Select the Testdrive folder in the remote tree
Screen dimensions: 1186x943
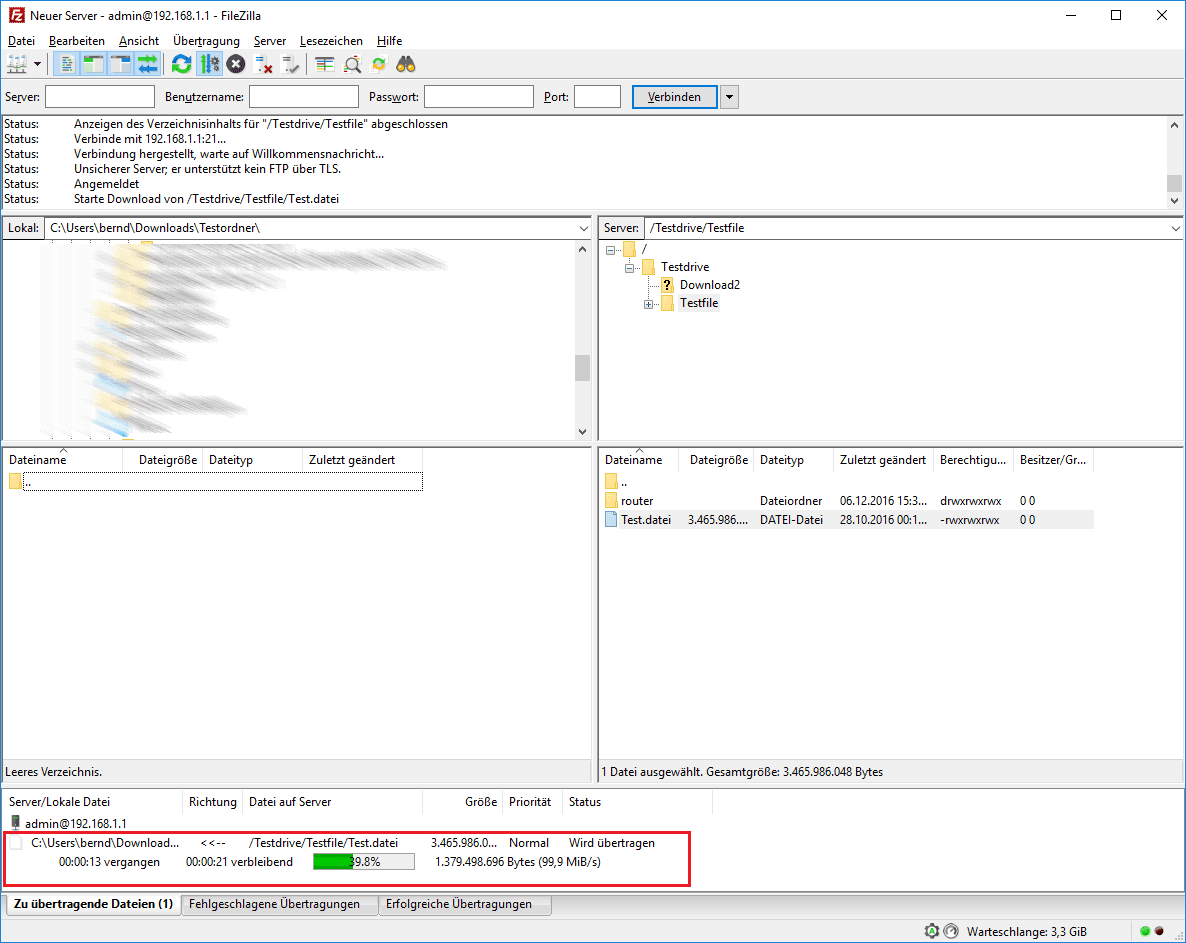(x=685, y=267)
